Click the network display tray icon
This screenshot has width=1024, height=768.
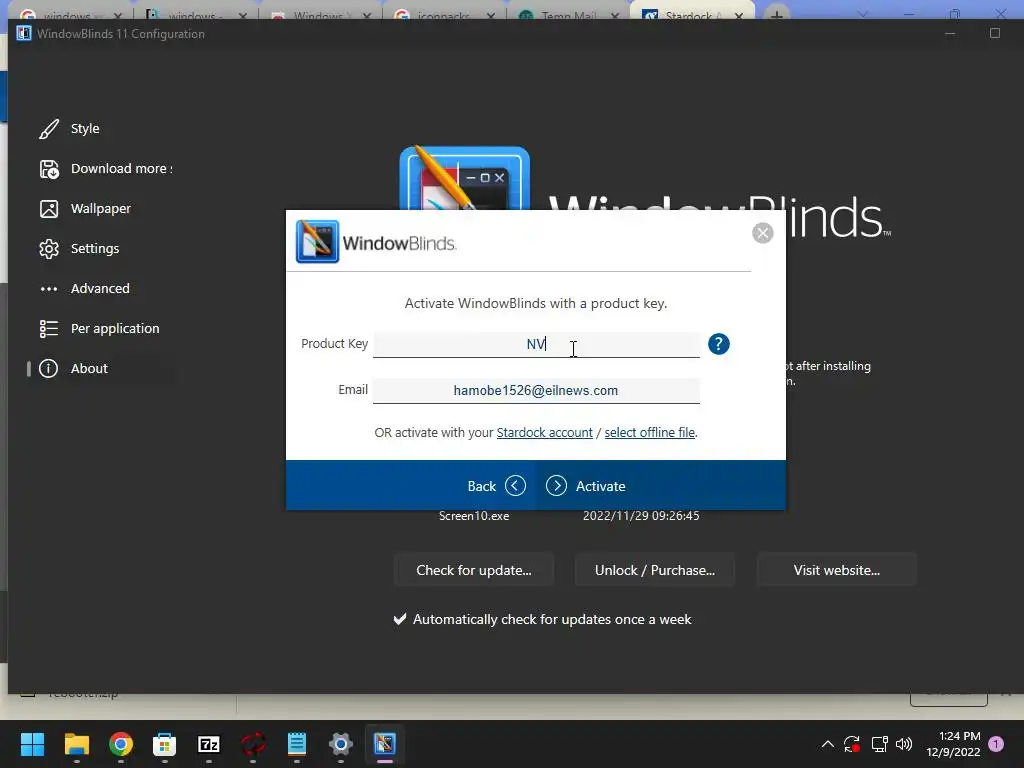tap(879, 744)
